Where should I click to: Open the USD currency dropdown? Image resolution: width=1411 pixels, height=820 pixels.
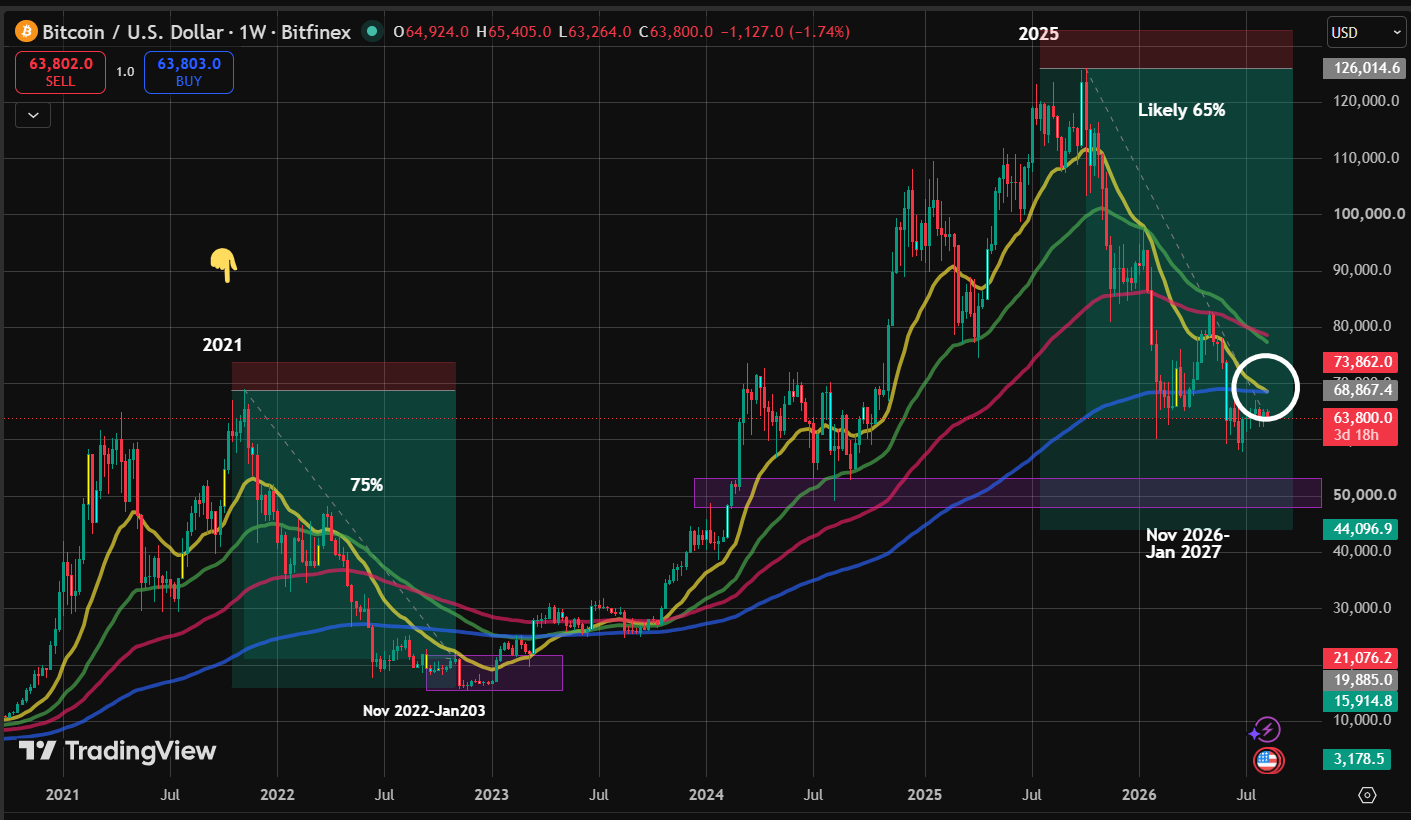(x=1366, y=32)
